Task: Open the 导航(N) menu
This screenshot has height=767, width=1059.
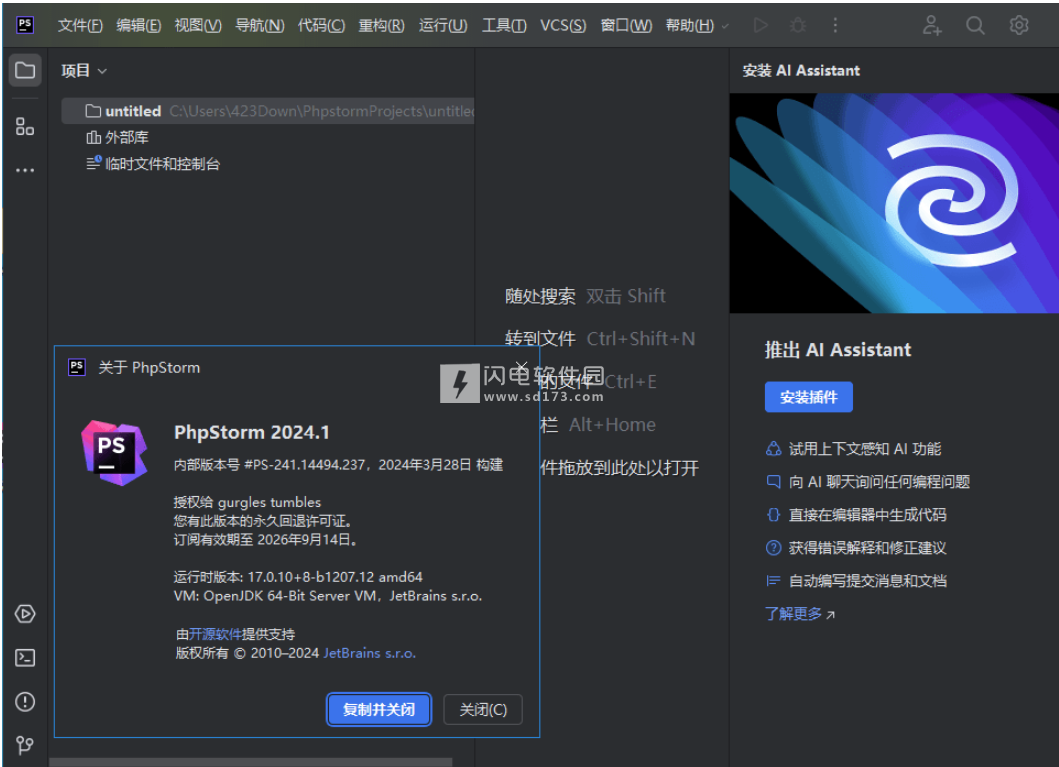Action: [259, 25]
